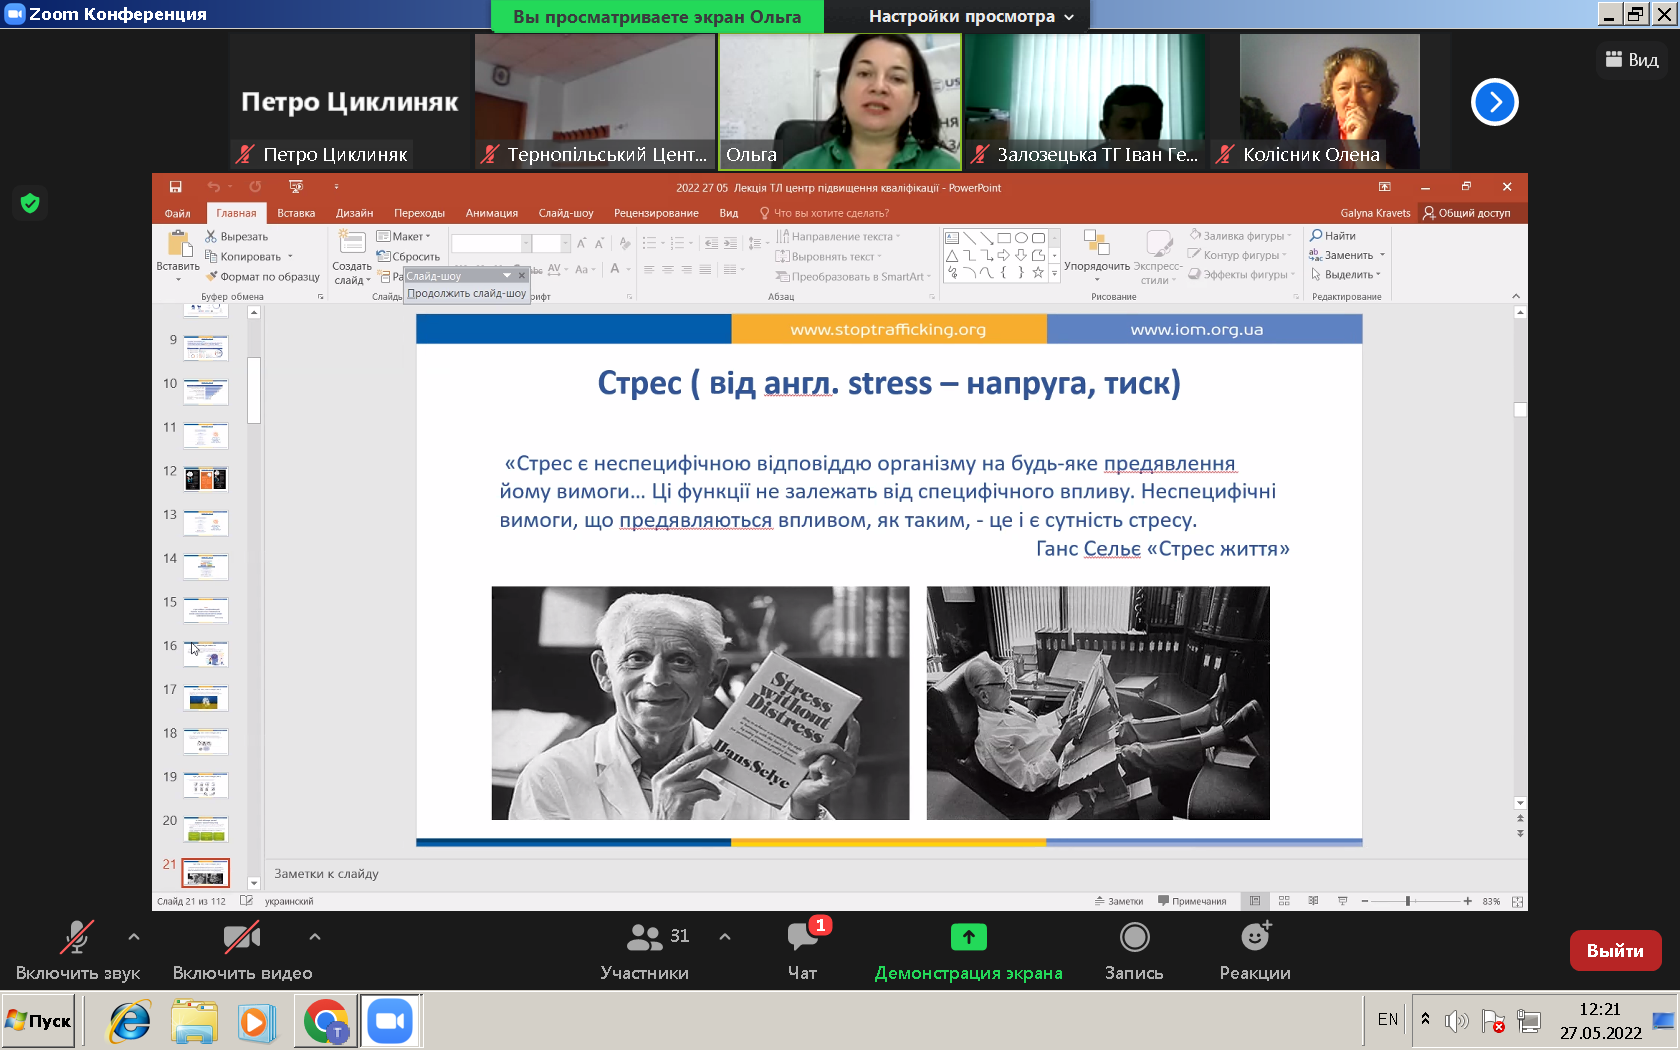This screenshot has width=1680, height=1050.
Task: Open the Упорядочить arrange menu
Action: pyautogui.click(x=1097, y=255)
